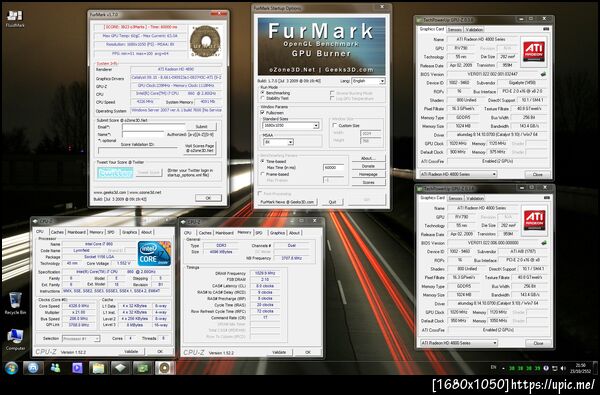Open the Lang English dropdown
This screenshot has height=395, width=600.
coord(368,82)
